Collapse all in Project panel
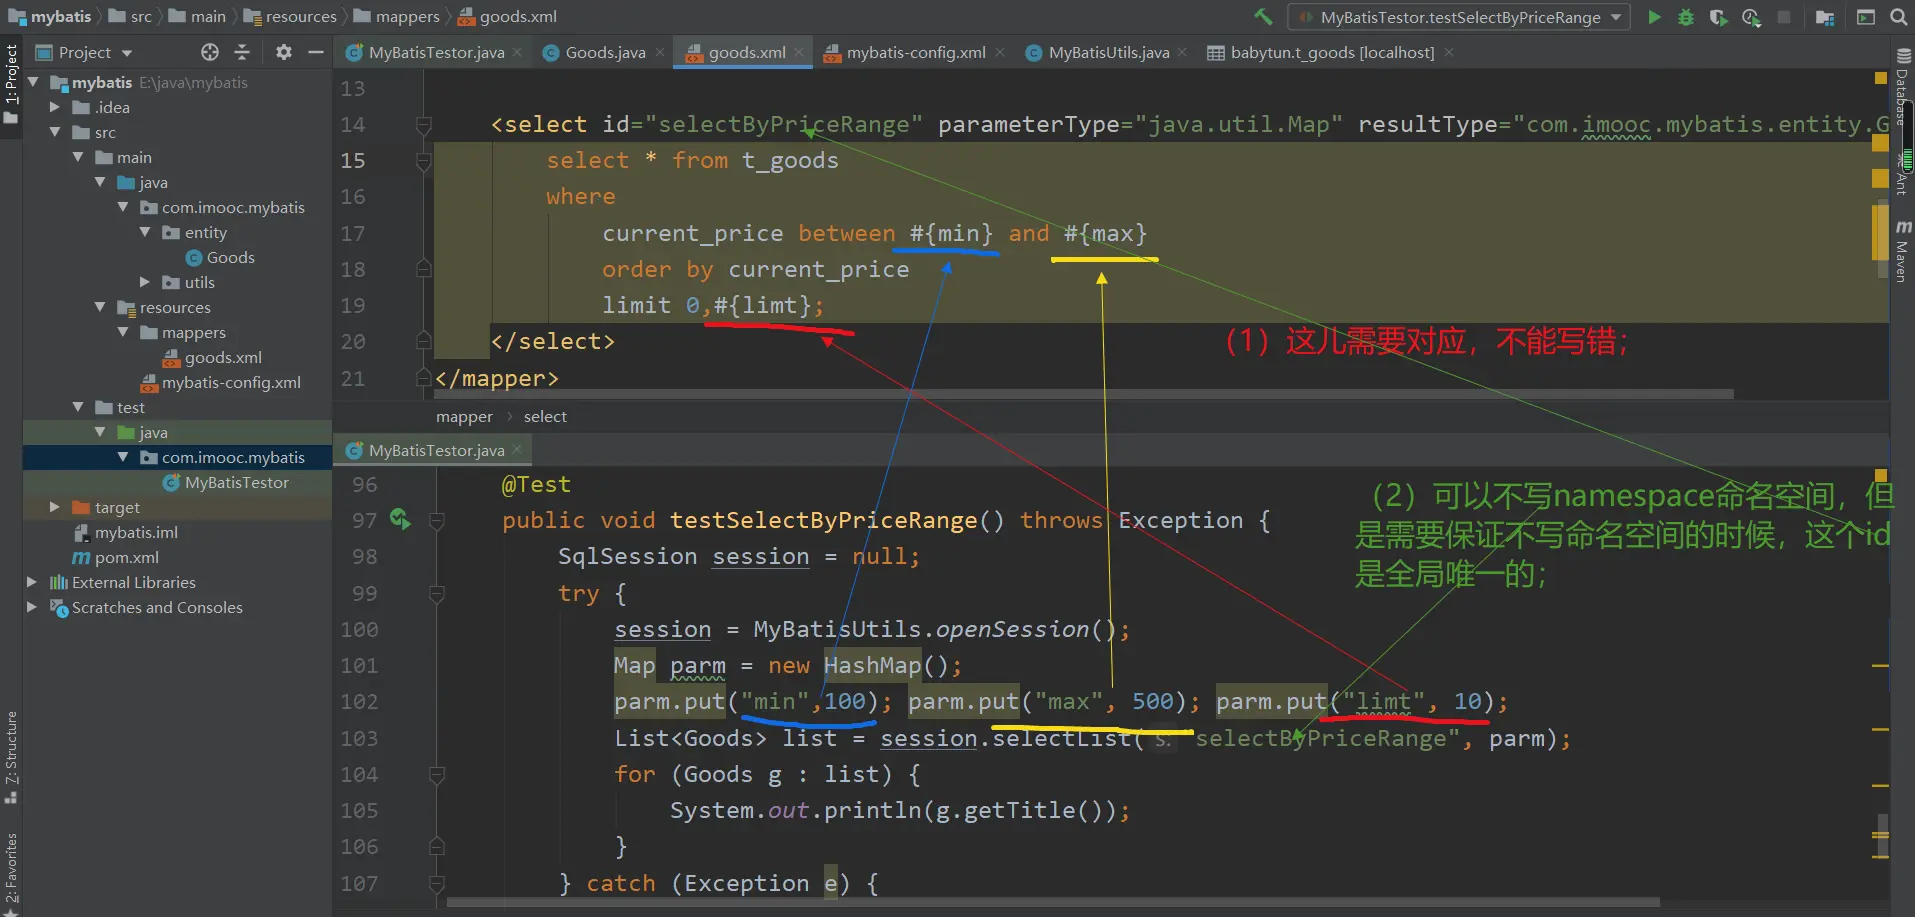The image size is (1915, 917). point(242,52)
